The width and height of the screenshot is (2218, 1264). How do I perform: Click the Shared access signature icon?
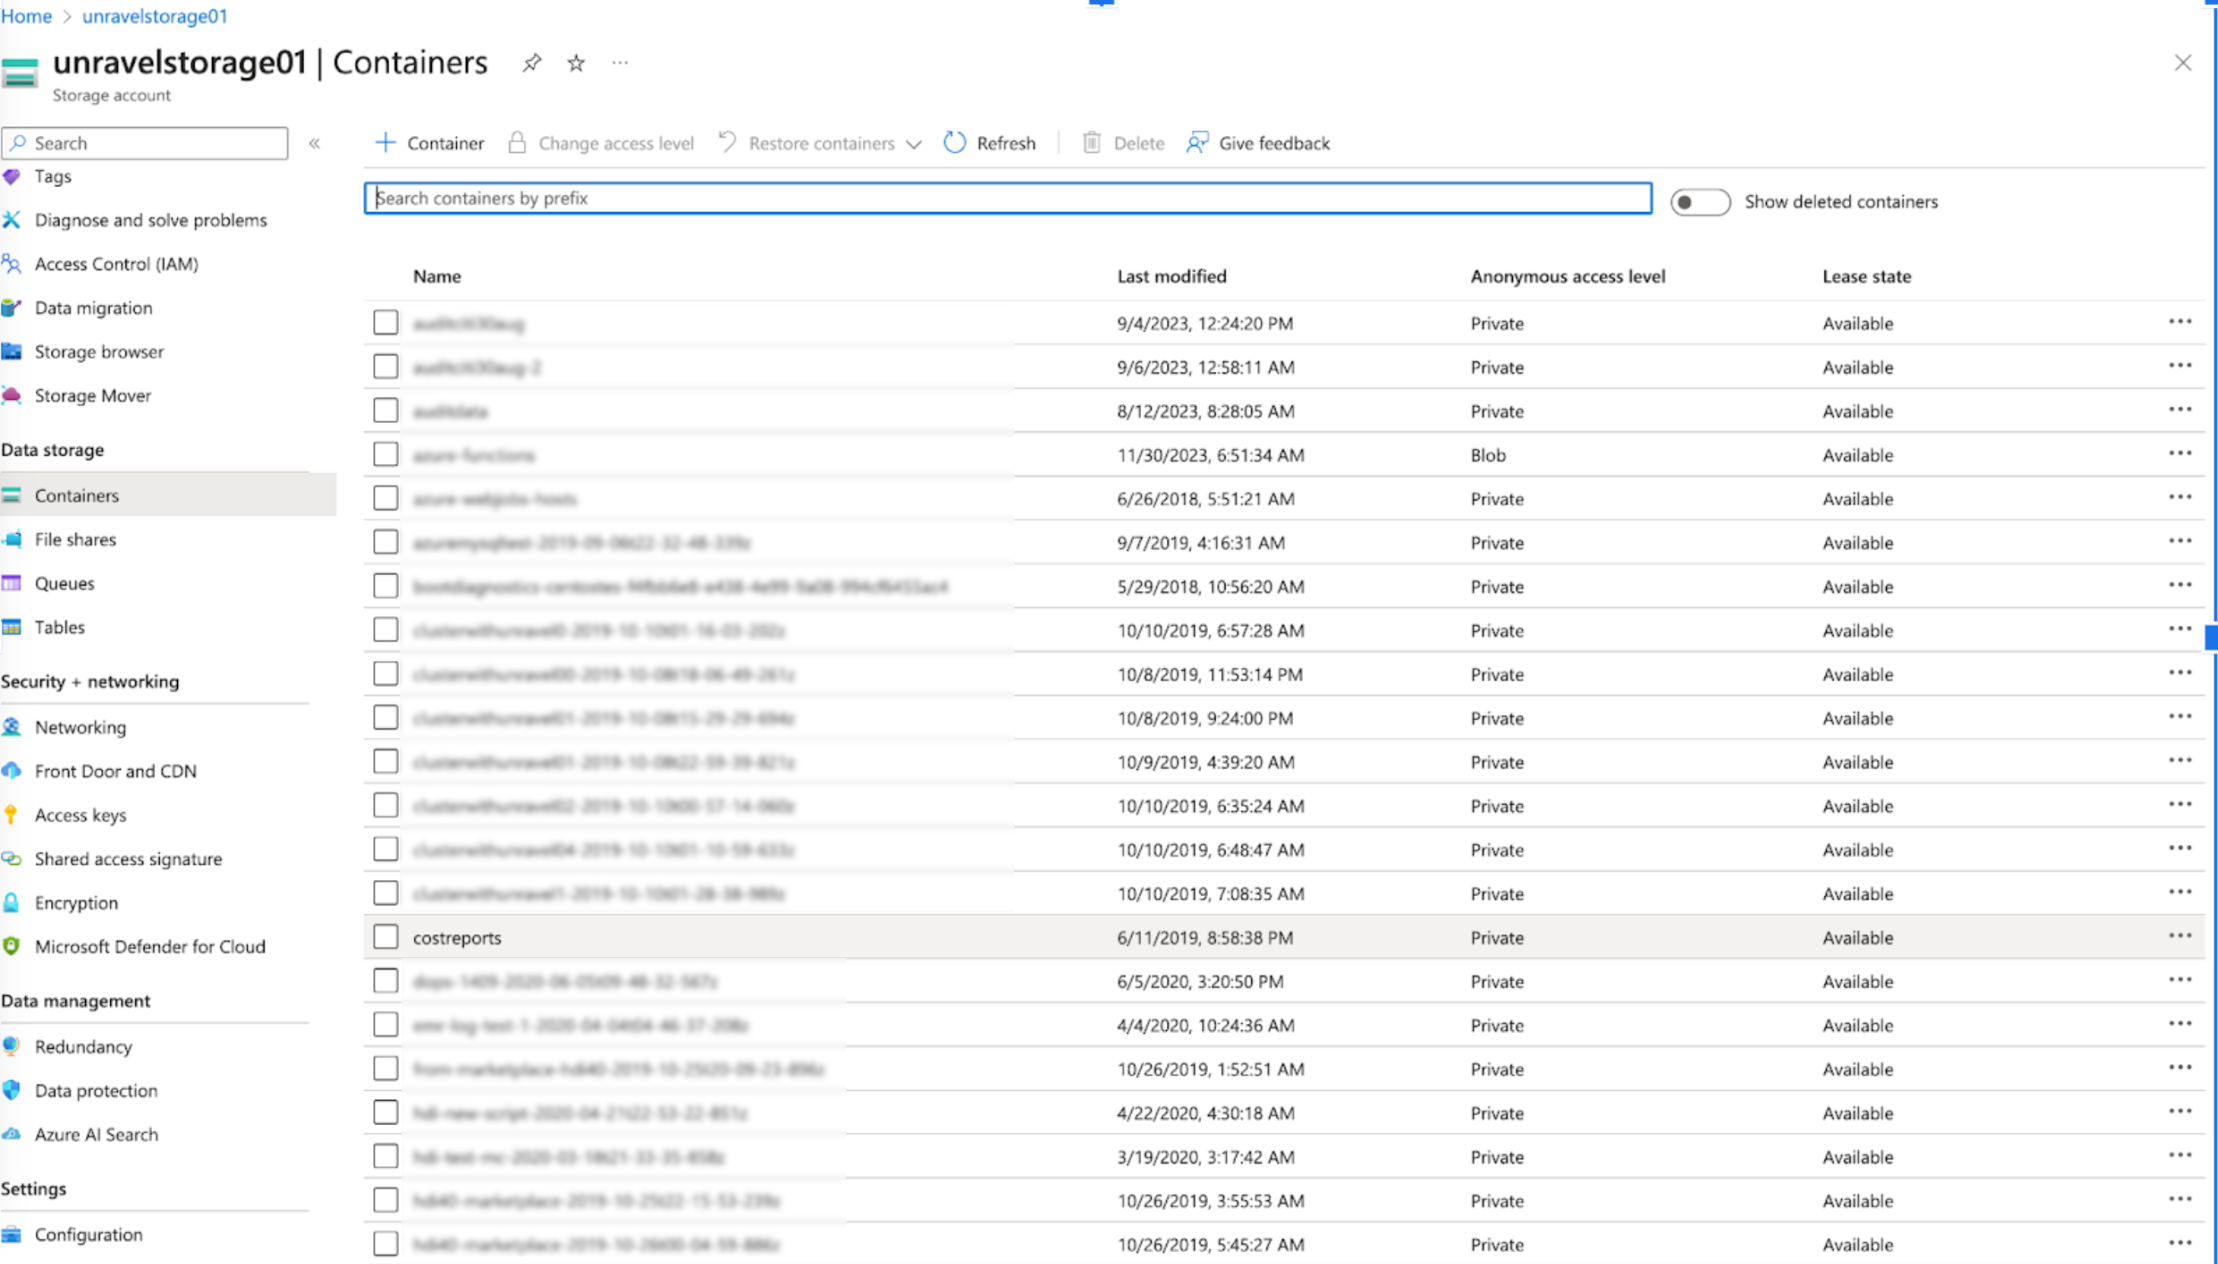(12, 859)
